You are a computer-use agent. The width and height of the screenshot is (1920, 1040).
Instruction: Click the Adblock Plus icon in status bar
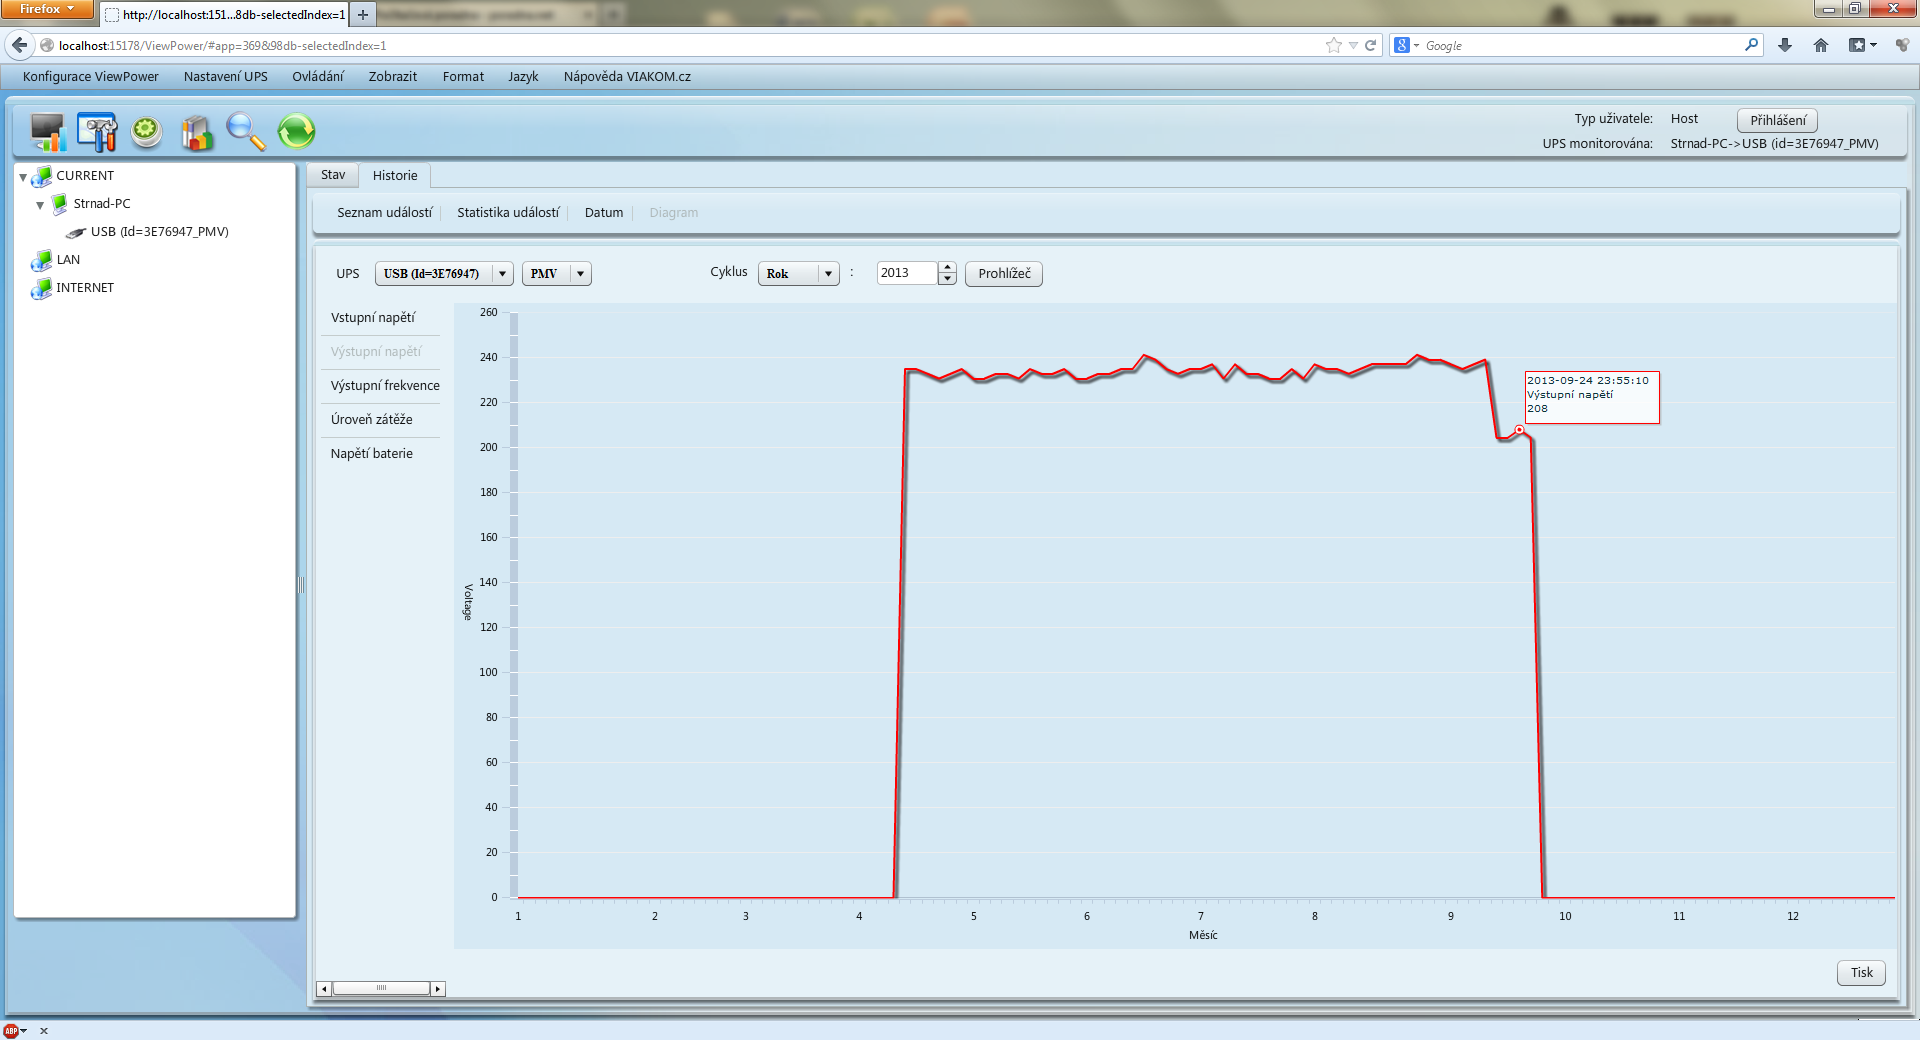pos(11,1031)
